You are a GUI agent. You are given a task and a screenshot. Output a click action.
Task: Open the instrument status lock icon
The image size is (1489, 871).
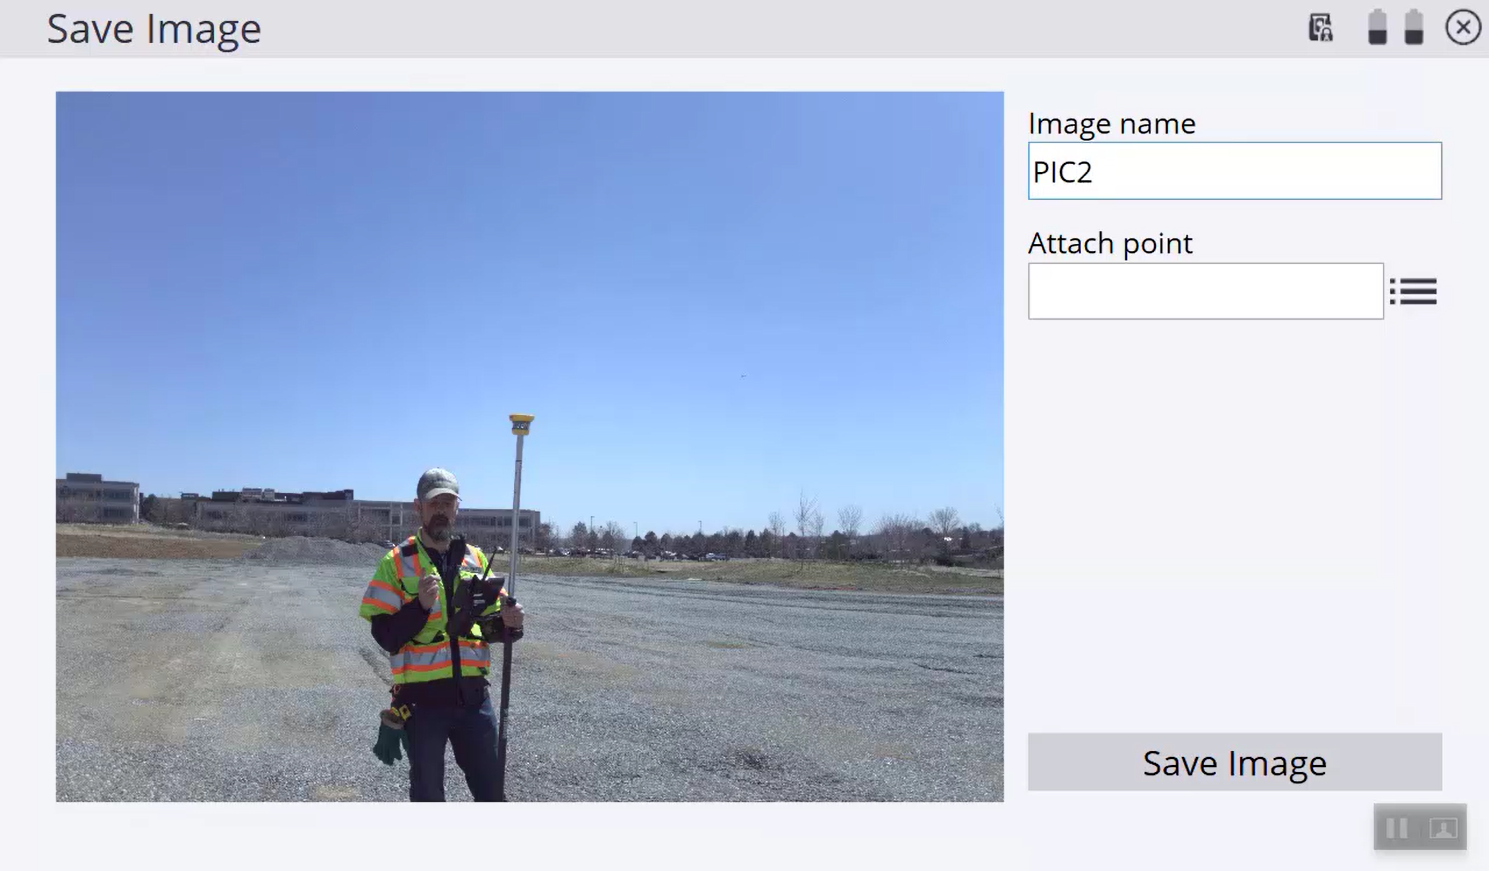[x=1321, y=28]
